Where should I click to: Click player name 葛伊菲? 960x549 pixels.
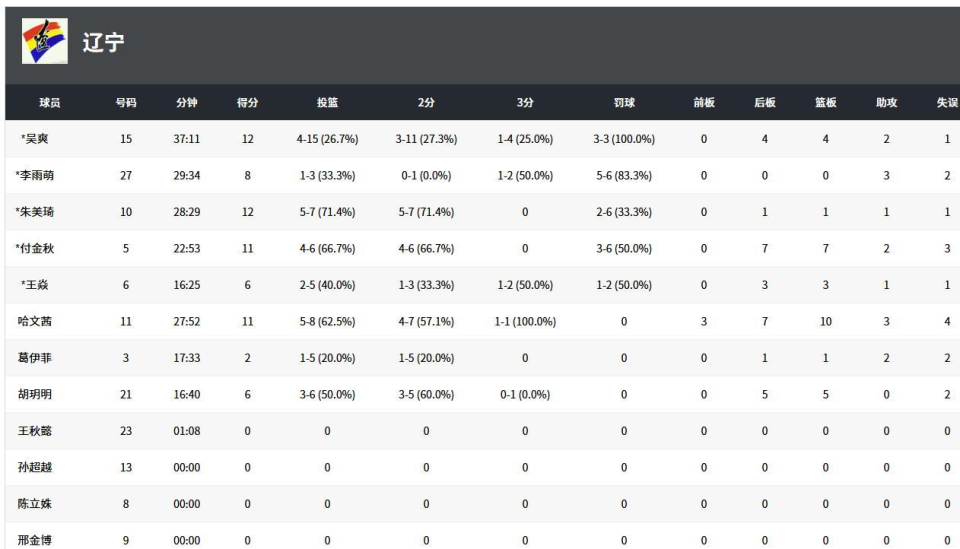35,358
